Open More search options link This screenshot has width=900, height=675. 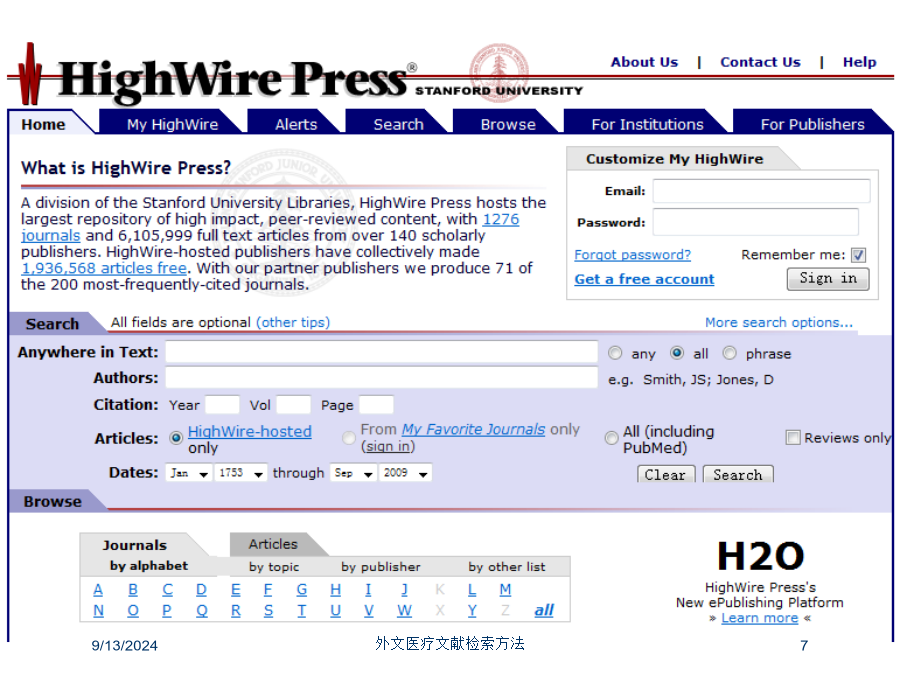click(x=779, y=323)
